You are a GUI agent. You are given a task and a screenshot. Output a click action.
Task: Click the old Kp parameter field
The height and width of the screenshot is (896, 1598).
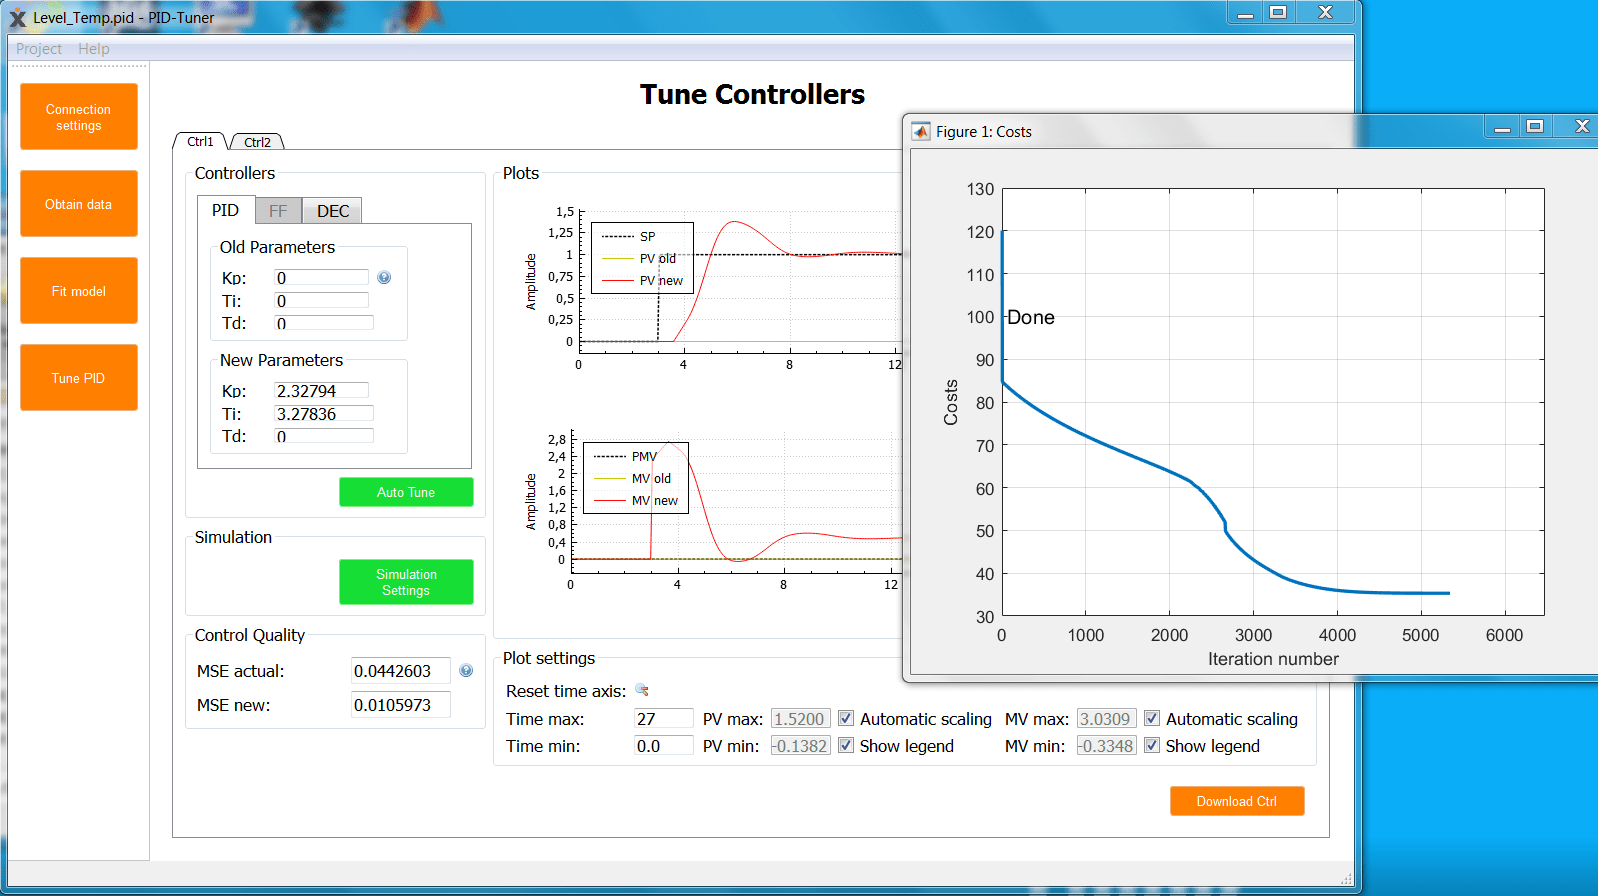322,278
